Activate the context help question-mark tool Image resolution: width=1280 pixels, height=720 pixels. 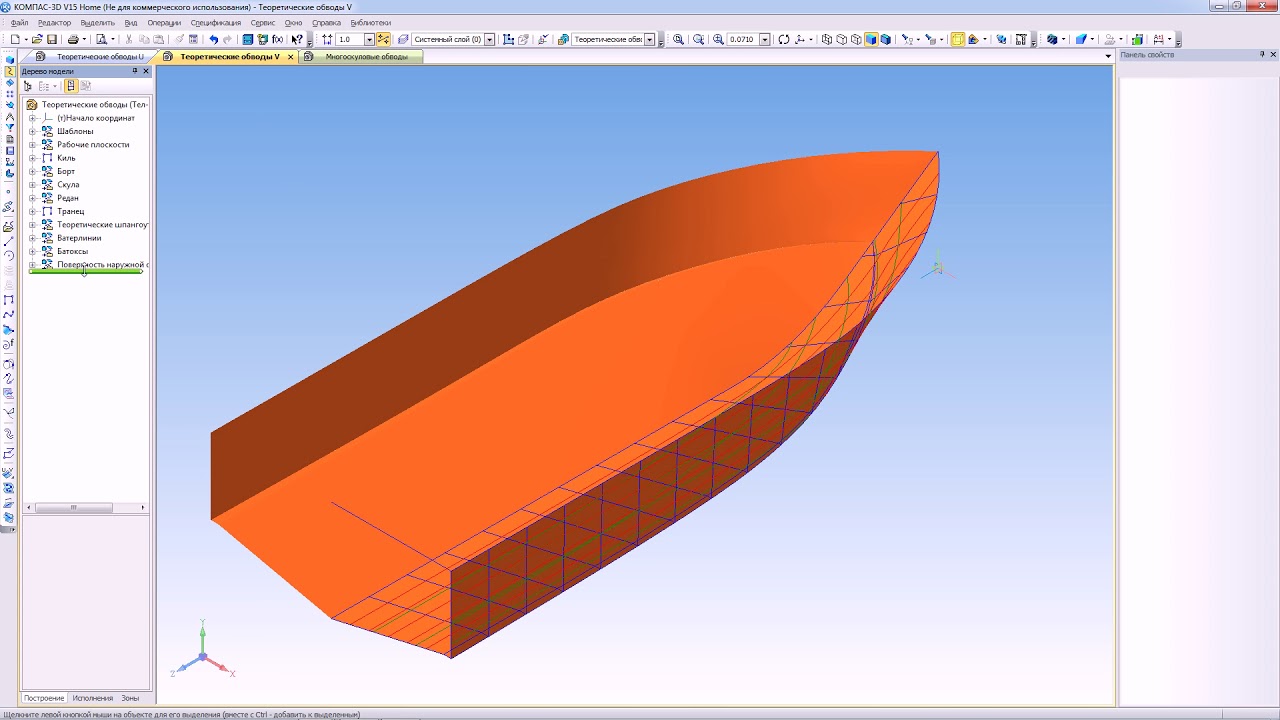click(297, 40)
